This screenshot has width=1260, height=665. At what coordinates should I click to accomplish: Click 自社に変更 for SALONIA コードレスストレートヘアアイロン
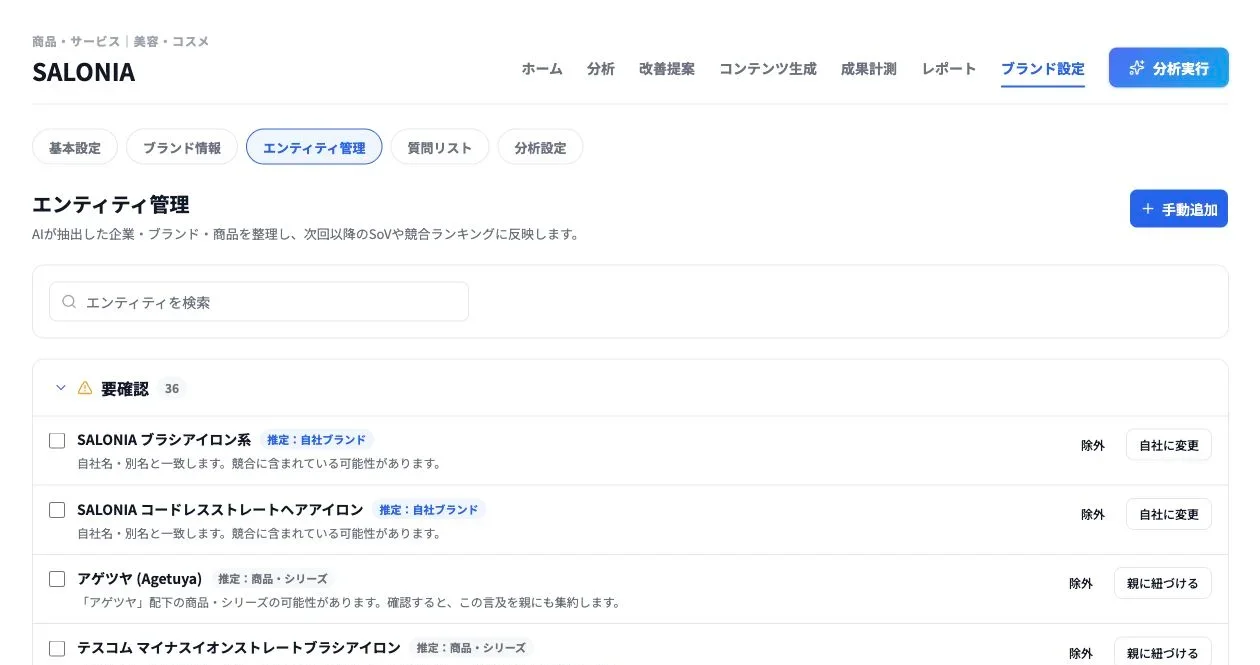(x=1169, y=514)
